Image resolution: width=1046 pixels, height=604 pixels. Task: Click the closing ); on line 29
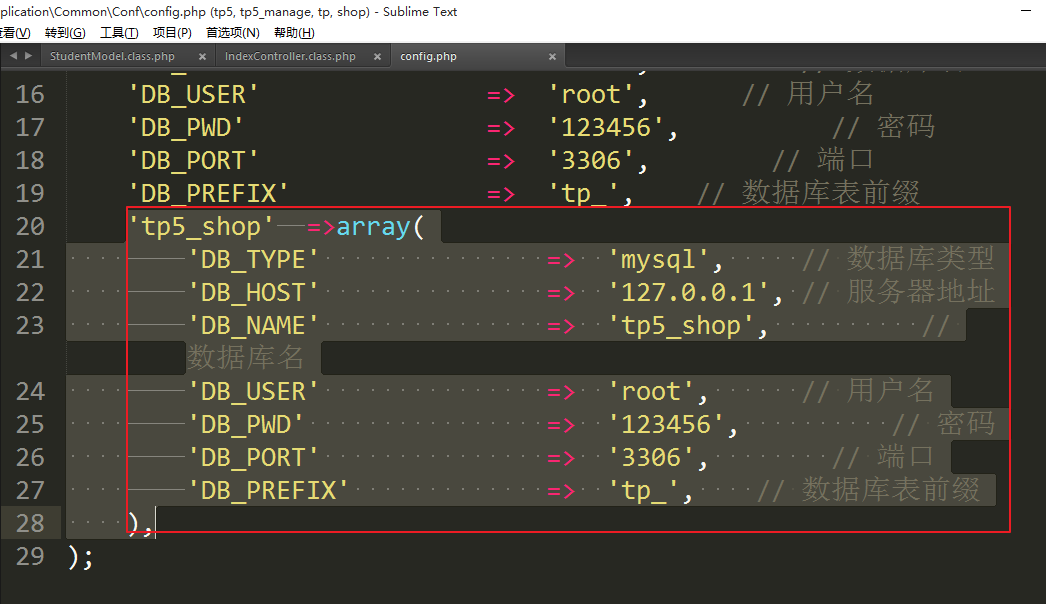tap(80, 557)
